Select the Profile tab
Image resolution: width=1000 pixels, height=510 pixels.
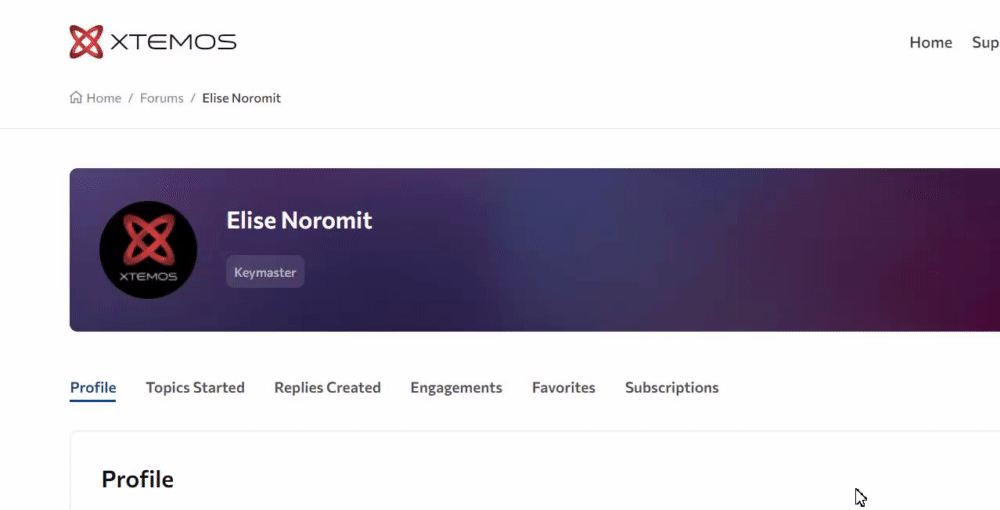click(x=93, y=388)
